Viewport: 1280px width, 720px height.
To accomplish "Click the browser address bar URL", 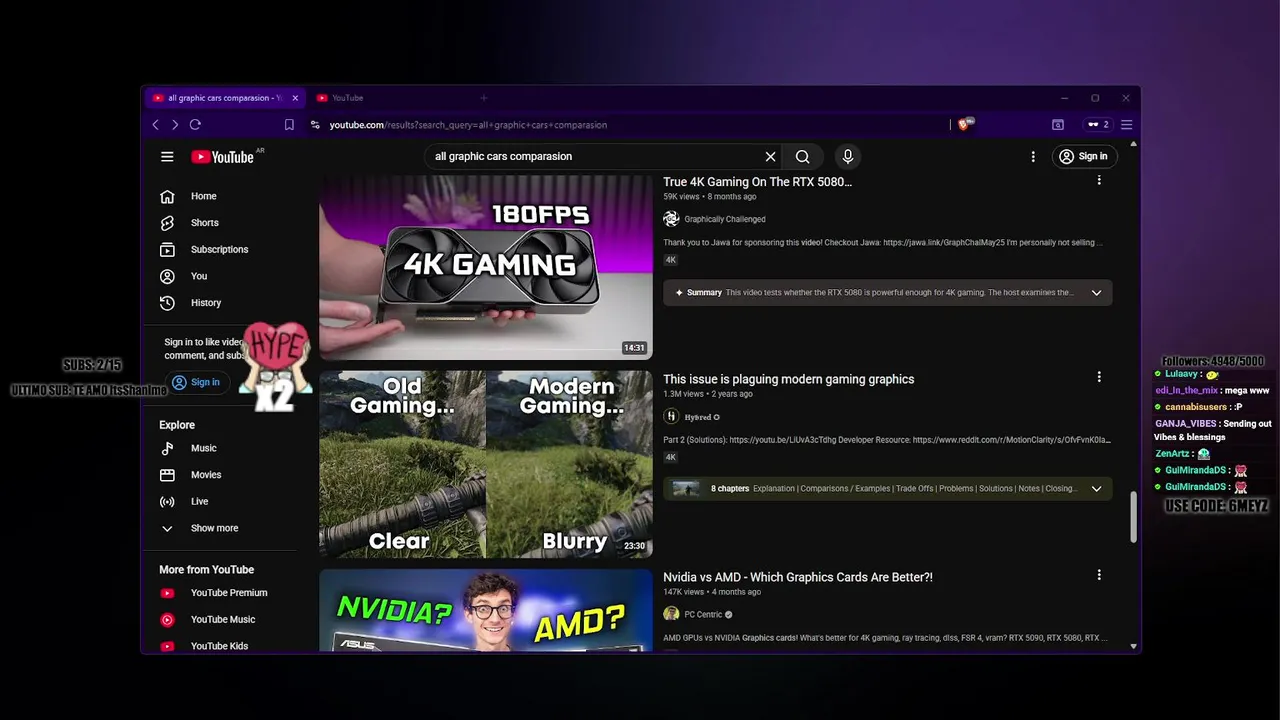I will point(469,125).
